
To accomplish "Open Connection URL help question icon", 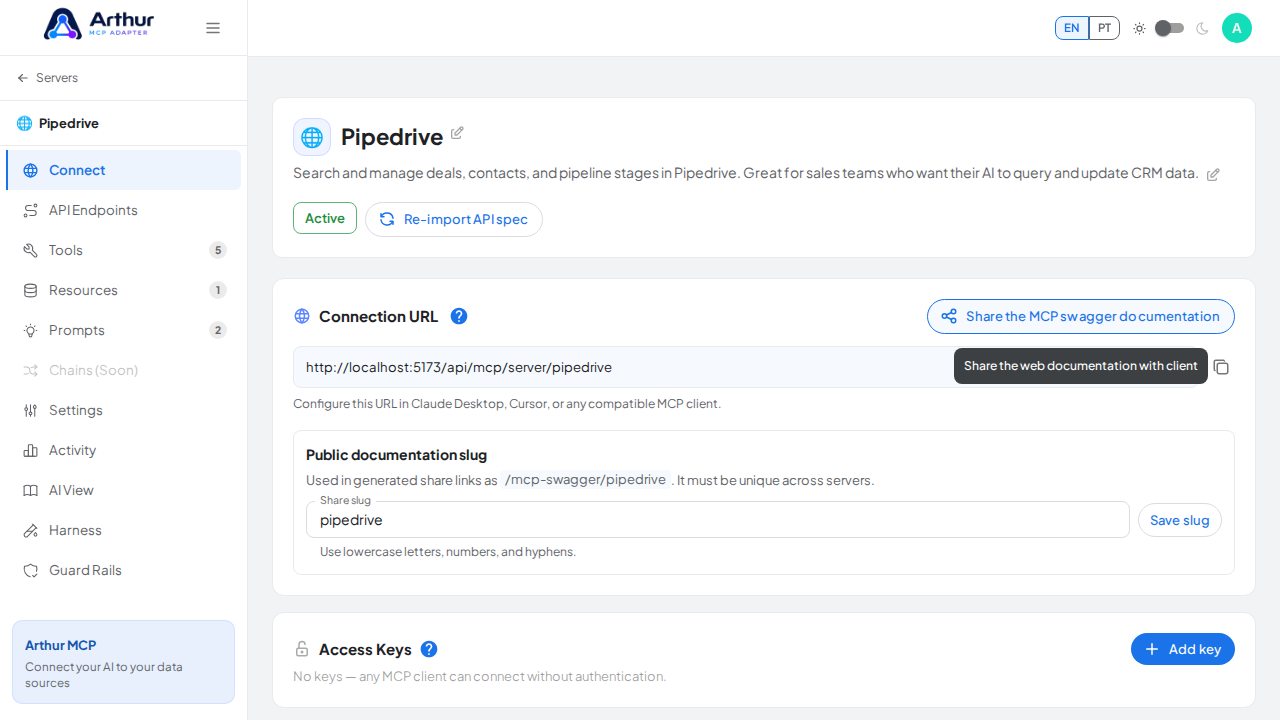I will (x=459, y=316).
